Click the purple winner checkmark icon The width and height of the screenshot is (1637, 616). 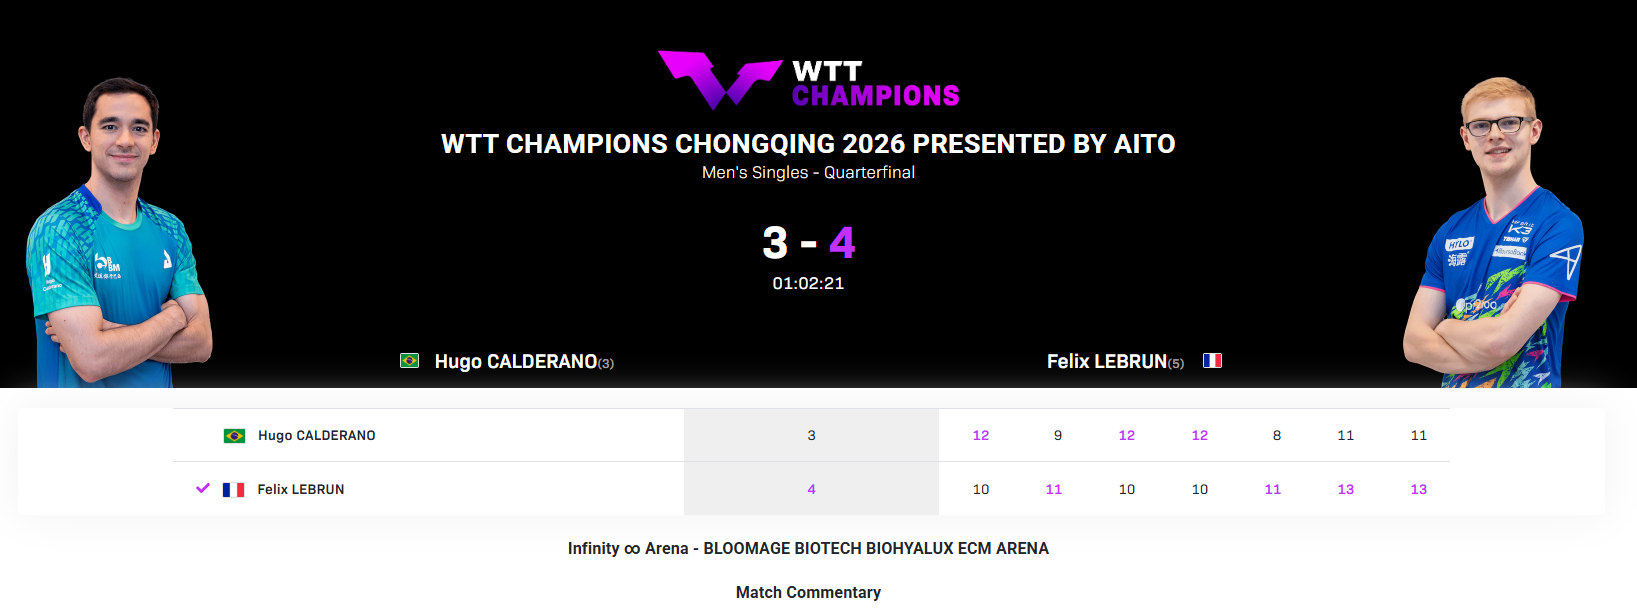click(203, 488)
